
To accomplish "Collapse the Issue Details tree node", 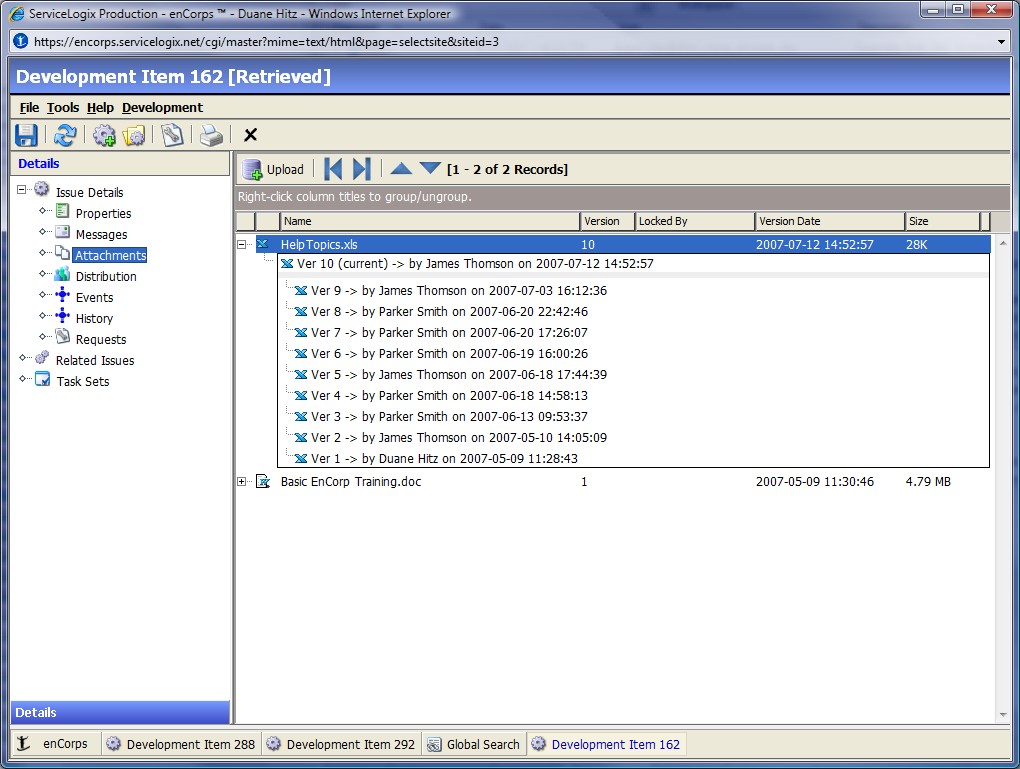I will tap(21, 190).
